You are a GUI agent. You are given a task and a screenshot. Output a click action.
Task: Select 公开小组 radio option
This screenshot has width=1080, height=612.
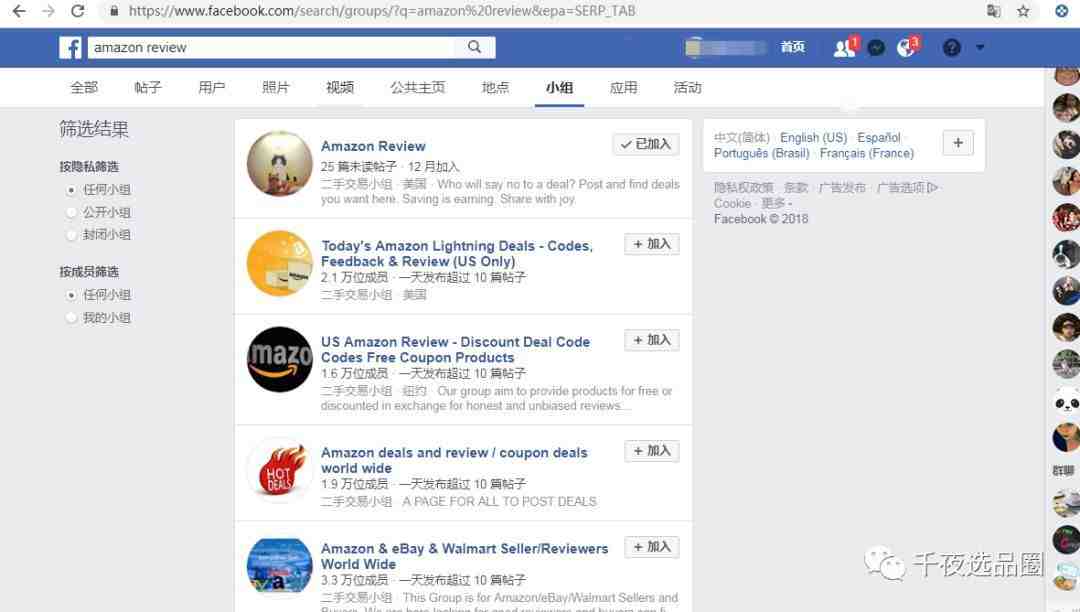[71, 212]
